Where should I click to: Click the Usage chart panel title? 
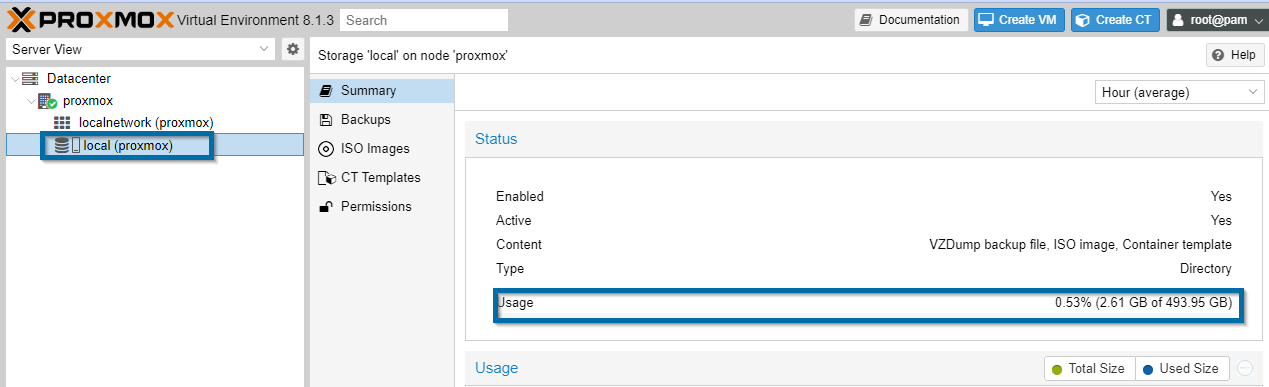click(497, 368)
